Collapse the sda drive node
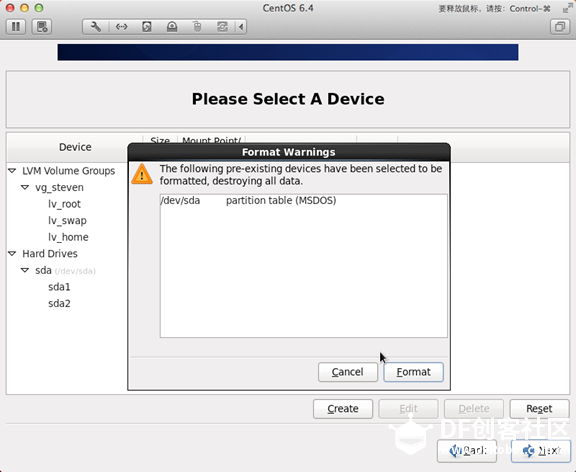Viewport: 576px width, 472px height. [x=25, y=270]
